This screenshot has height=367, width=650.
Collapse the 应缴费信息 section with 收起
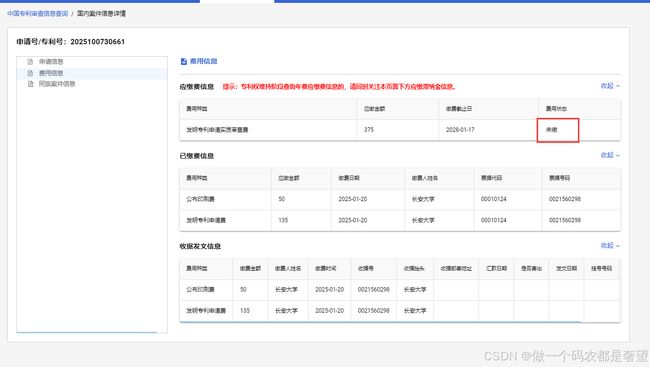610,86
